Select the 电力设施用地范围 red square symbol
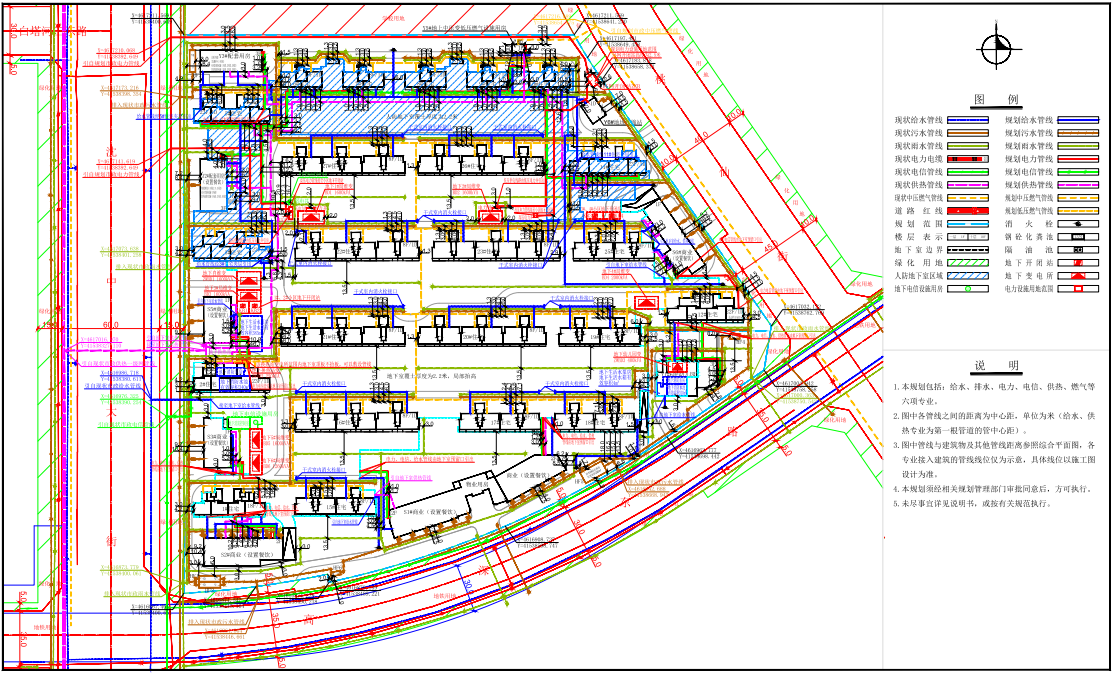This screenshot has height=673, width=1113. (1079, 288)
